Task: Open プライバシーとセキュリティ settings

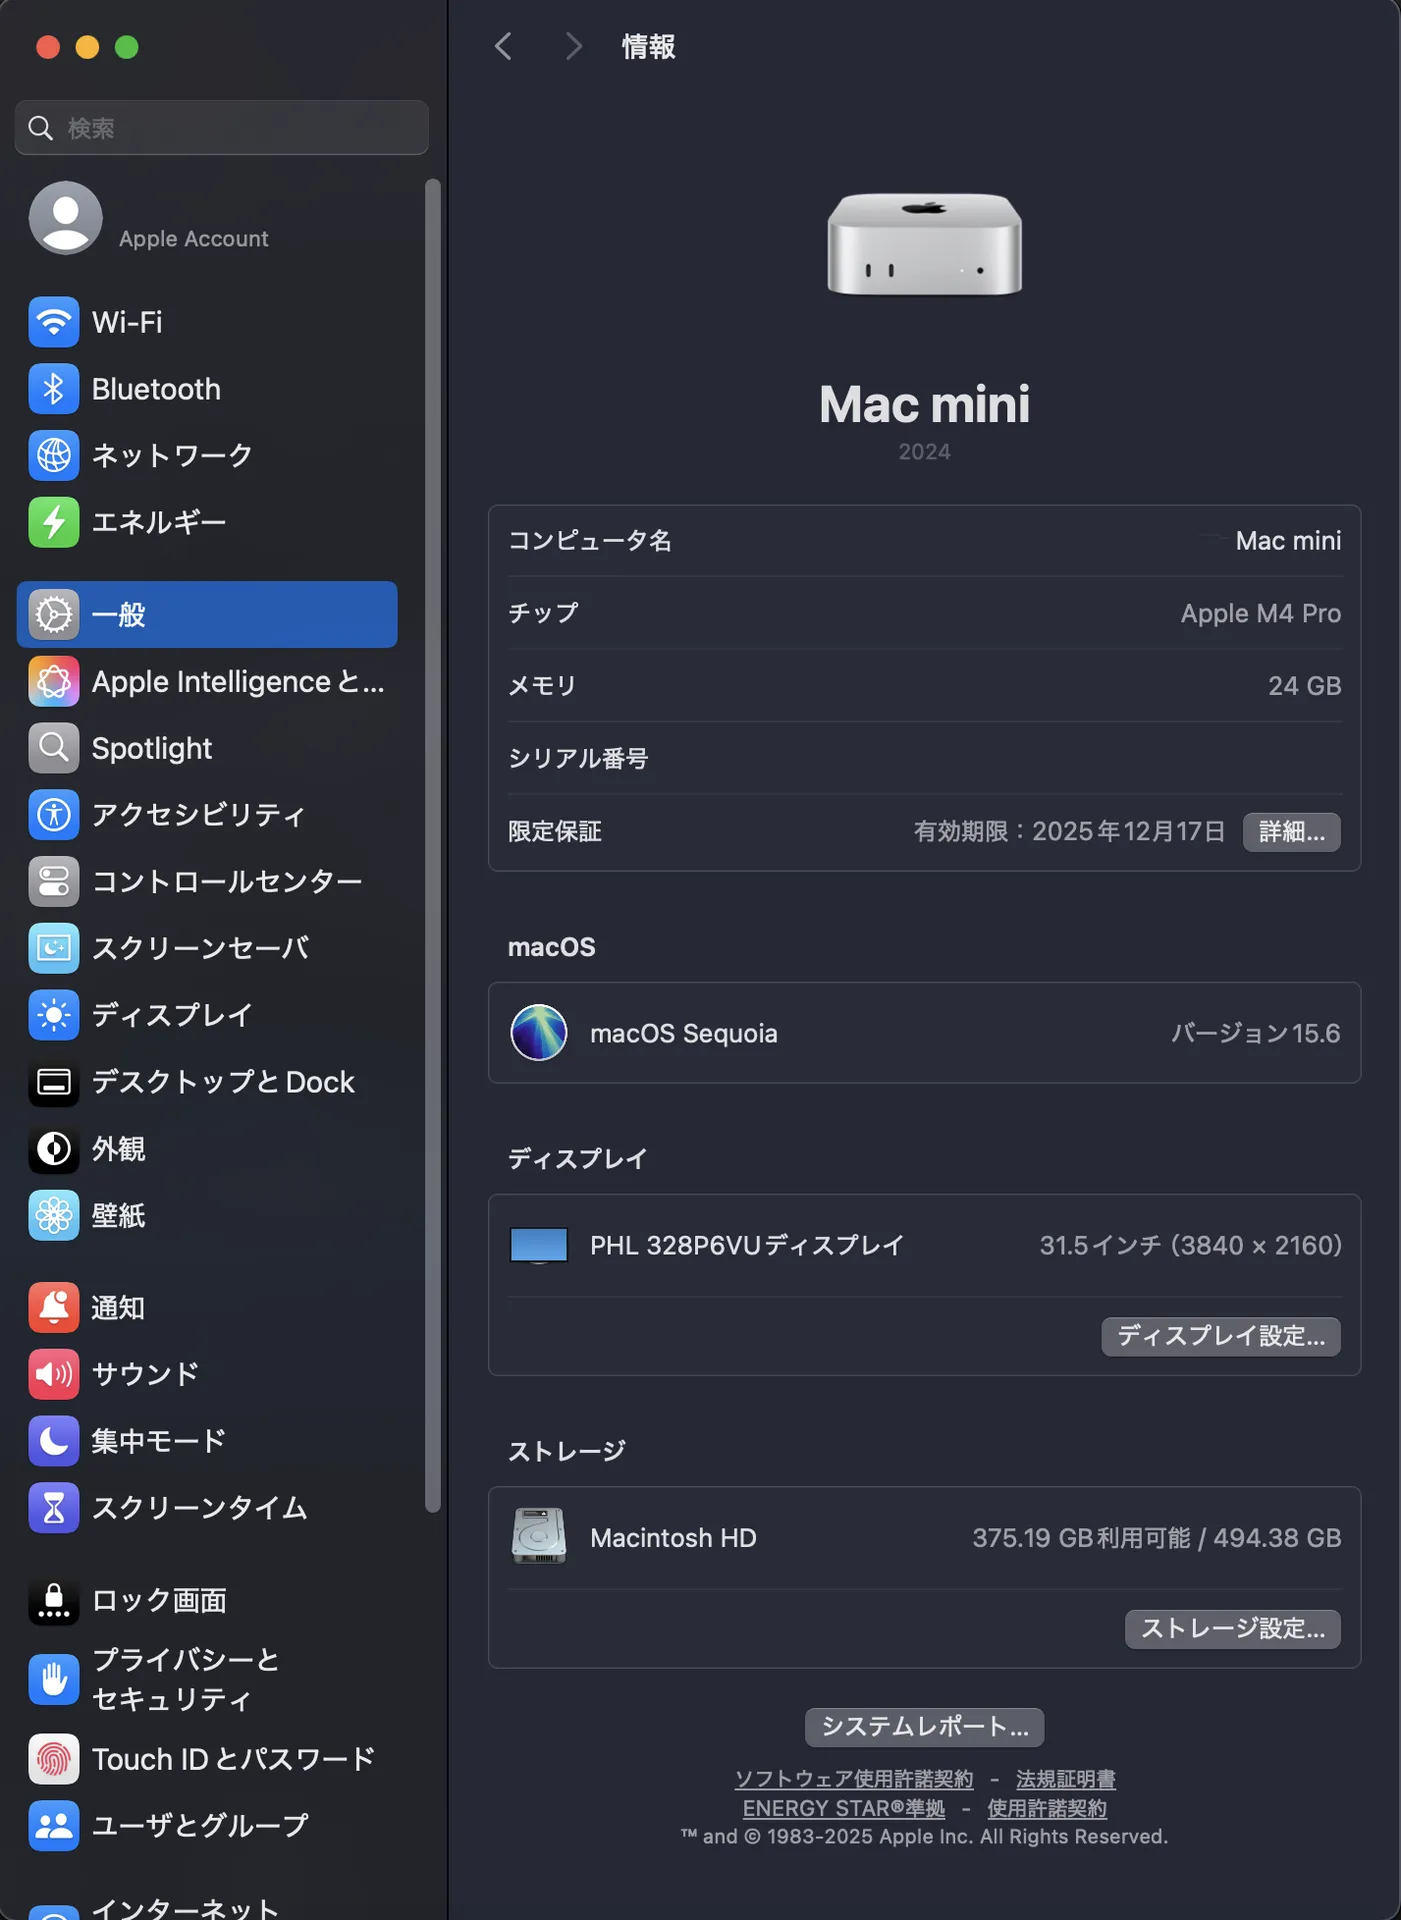Action: (x=207, y=1679)
